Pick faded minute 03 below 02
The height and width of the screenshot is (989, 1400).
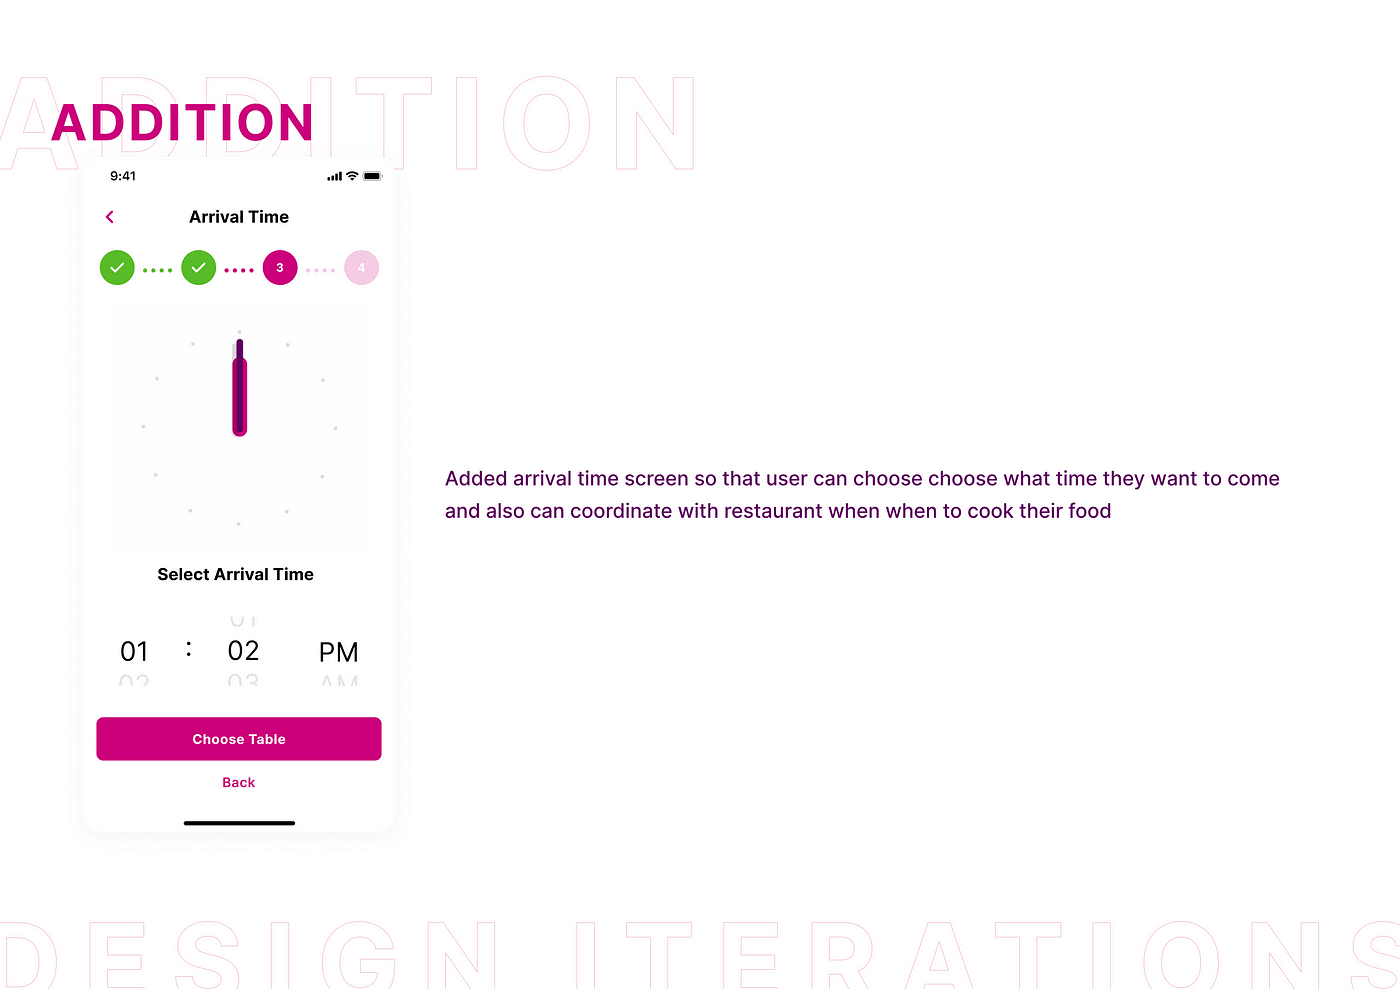point(243,681)
